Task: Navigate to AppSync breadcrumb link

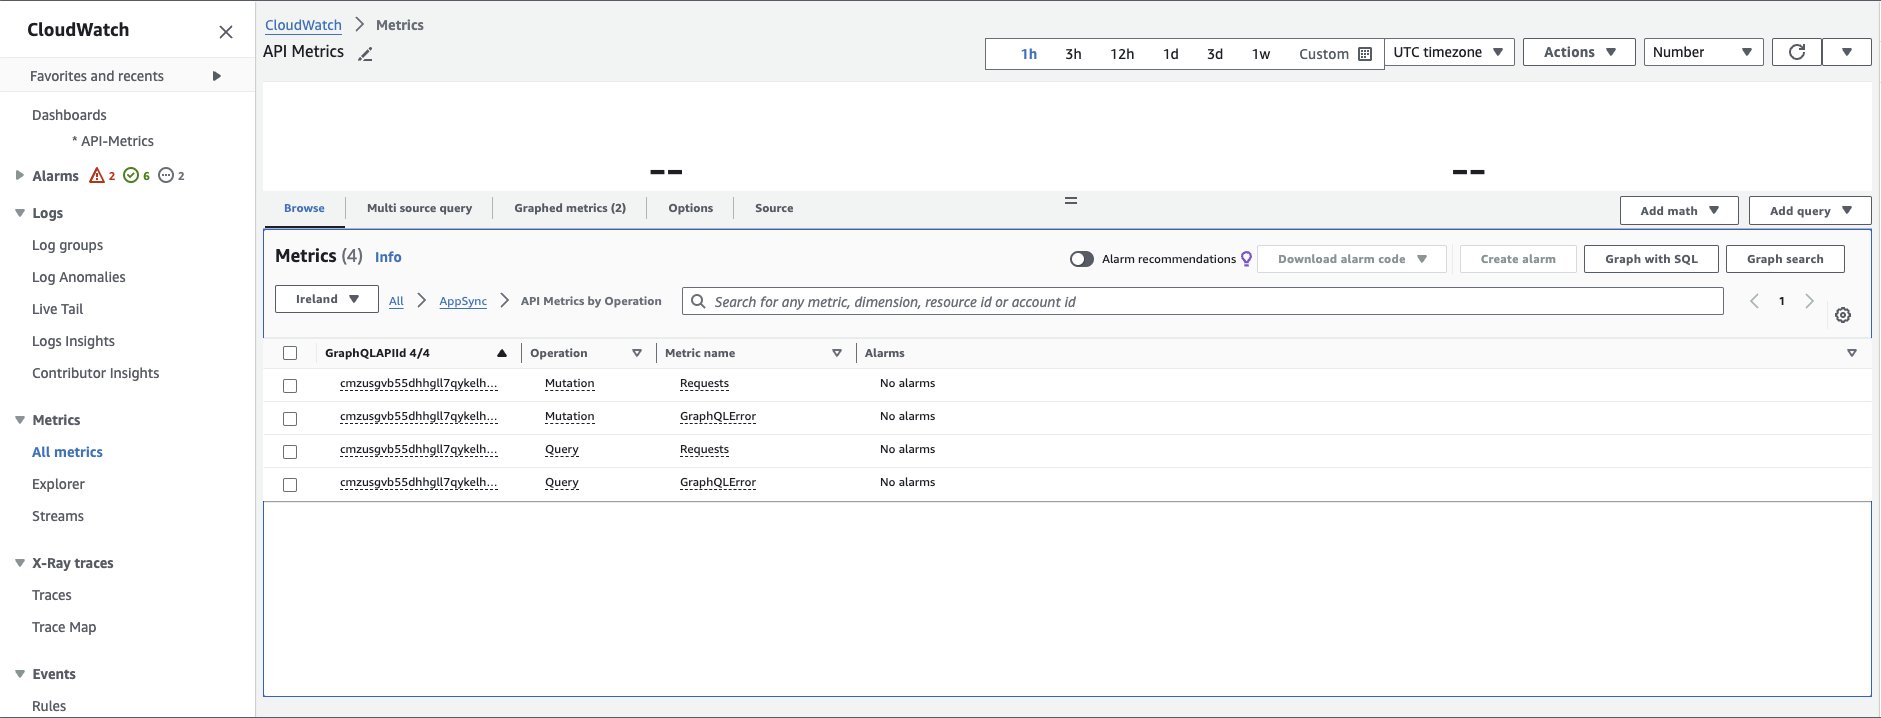Action: (x=463, y=301)
